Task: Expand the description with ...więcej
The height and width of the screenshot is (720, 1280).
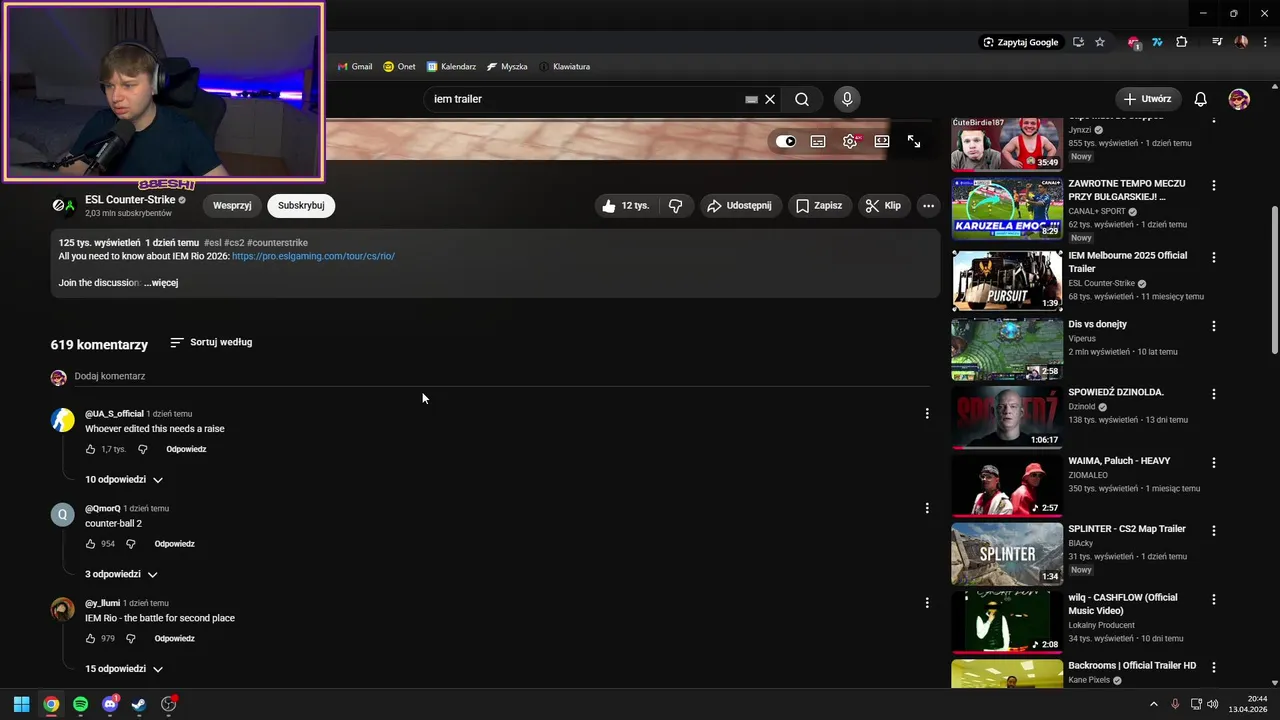Action: pos(161,283)
